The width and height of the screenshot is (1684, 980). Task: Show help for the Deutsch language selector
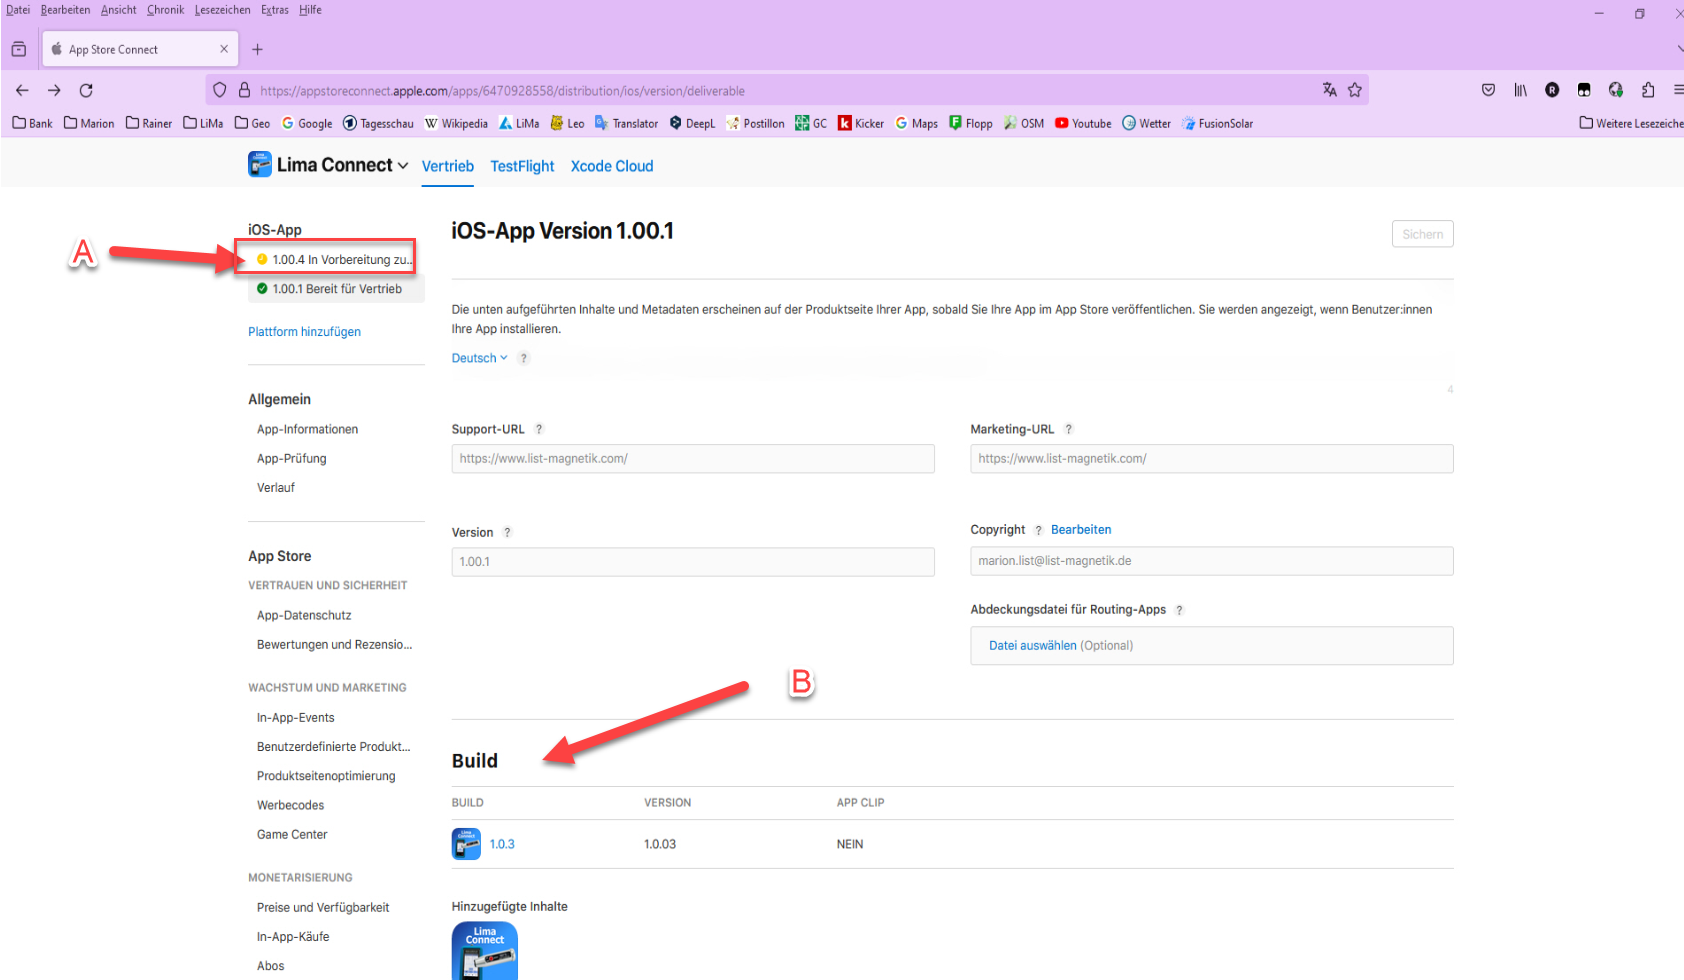point(523,358)
